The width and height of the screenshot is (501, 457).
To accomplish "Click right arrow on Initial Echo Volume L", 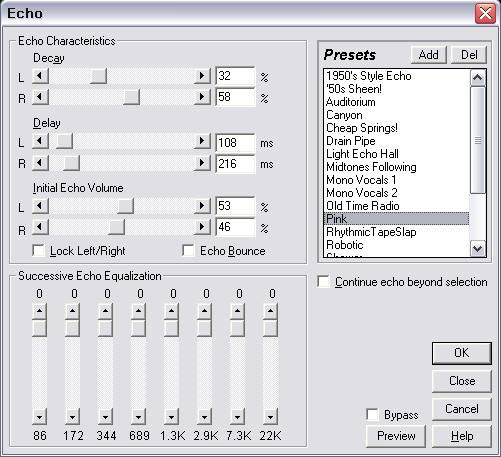I will 202,206.
